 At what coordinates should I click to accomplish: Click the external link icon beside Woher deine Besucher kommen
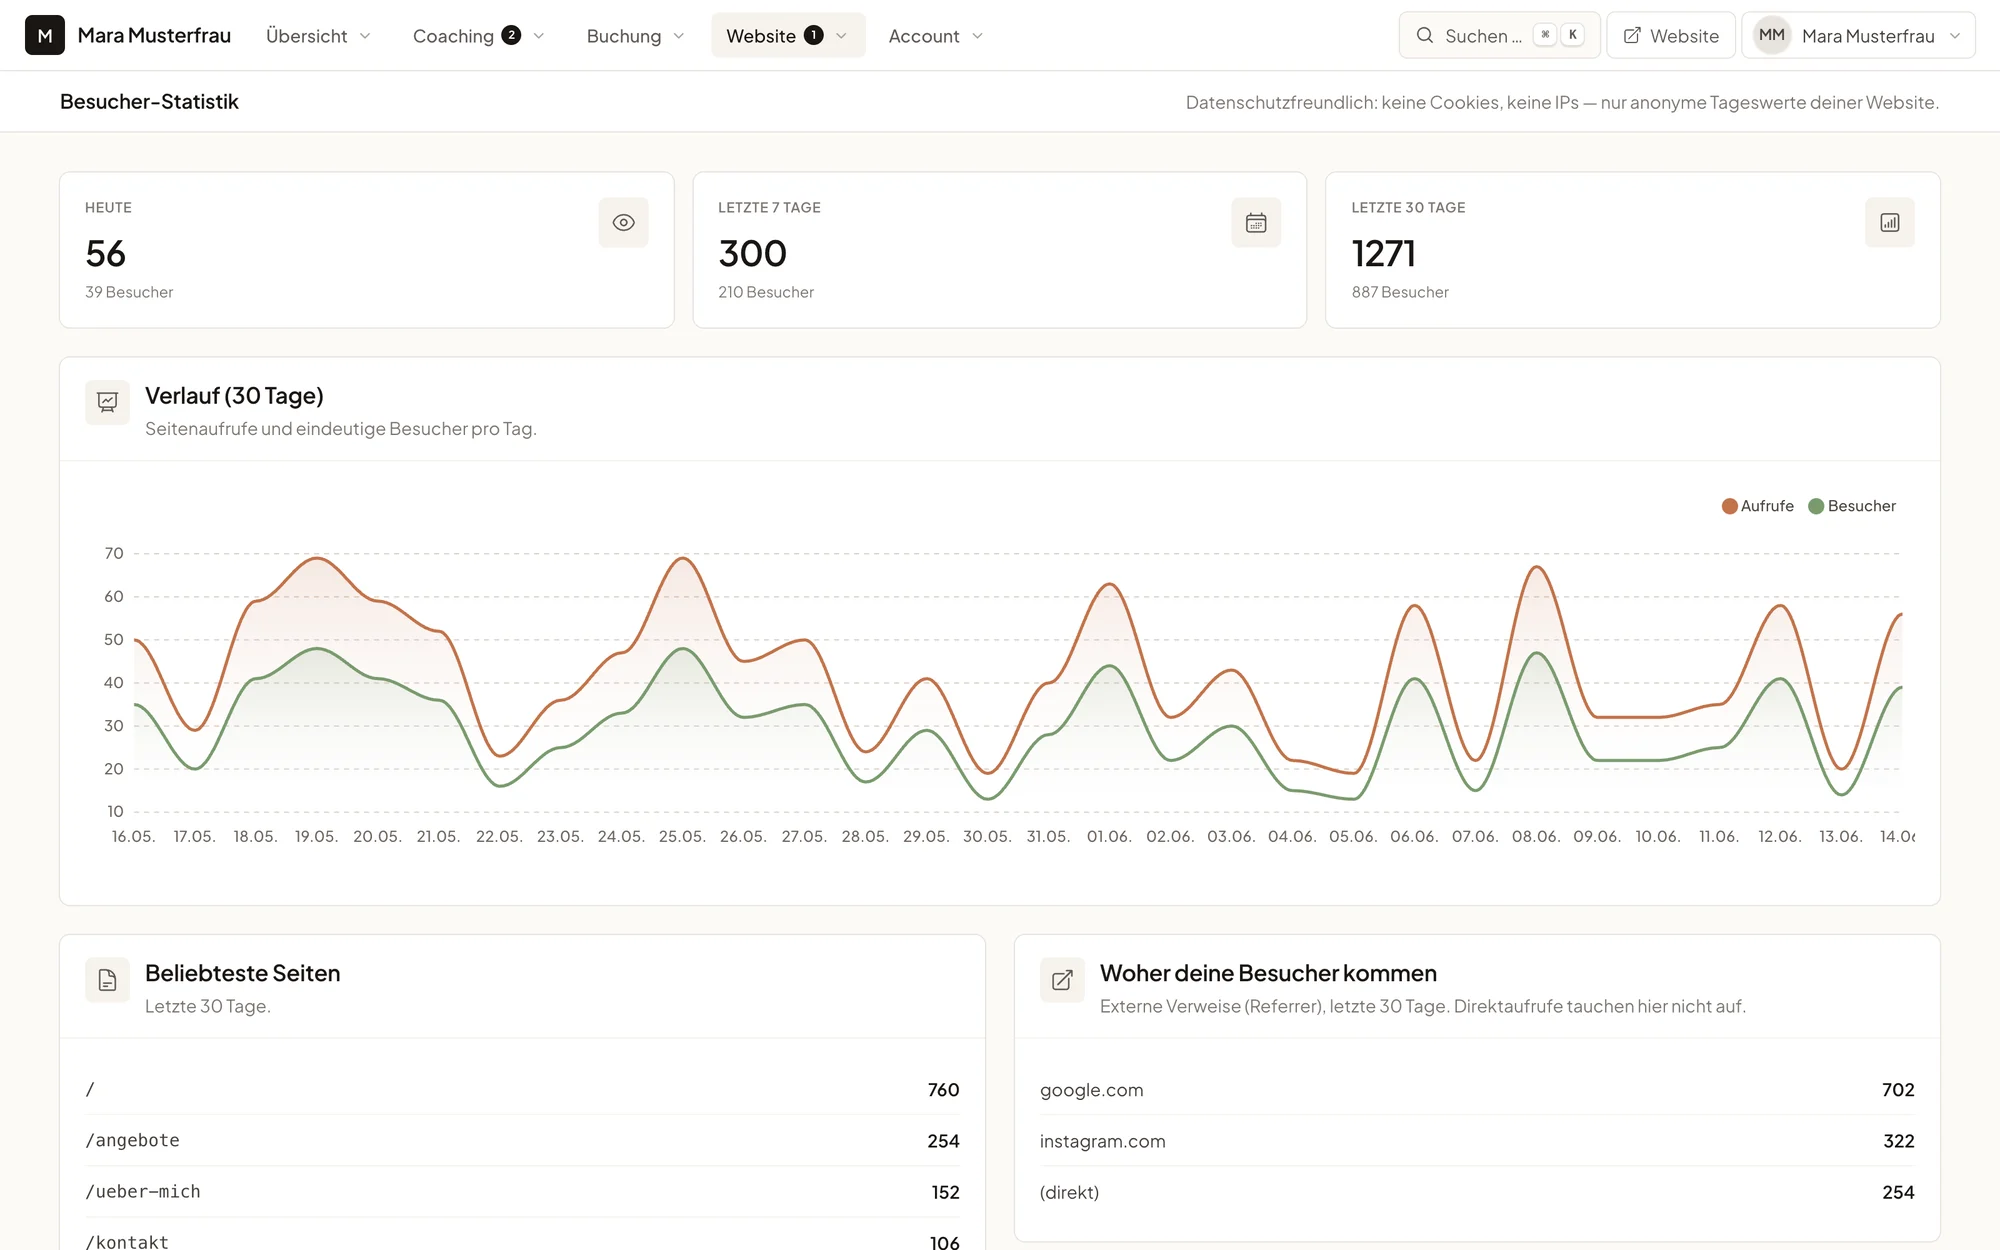(1062, 980)
